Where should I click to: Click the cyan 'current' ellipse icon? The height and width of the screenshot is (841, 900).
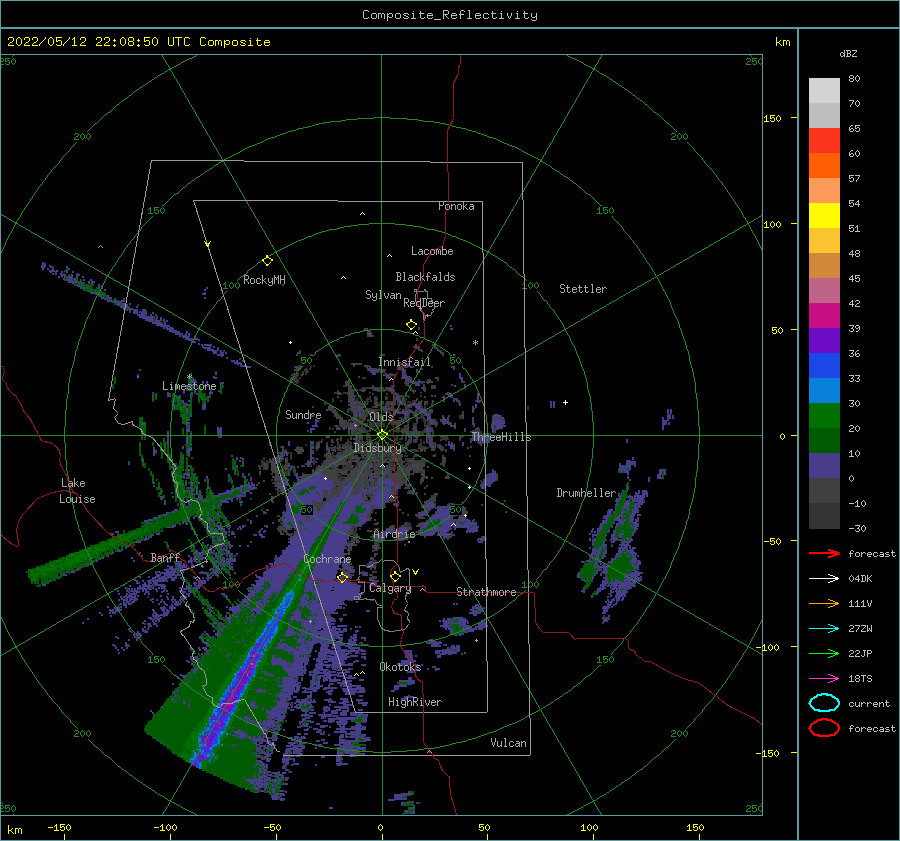coord(824,703)
